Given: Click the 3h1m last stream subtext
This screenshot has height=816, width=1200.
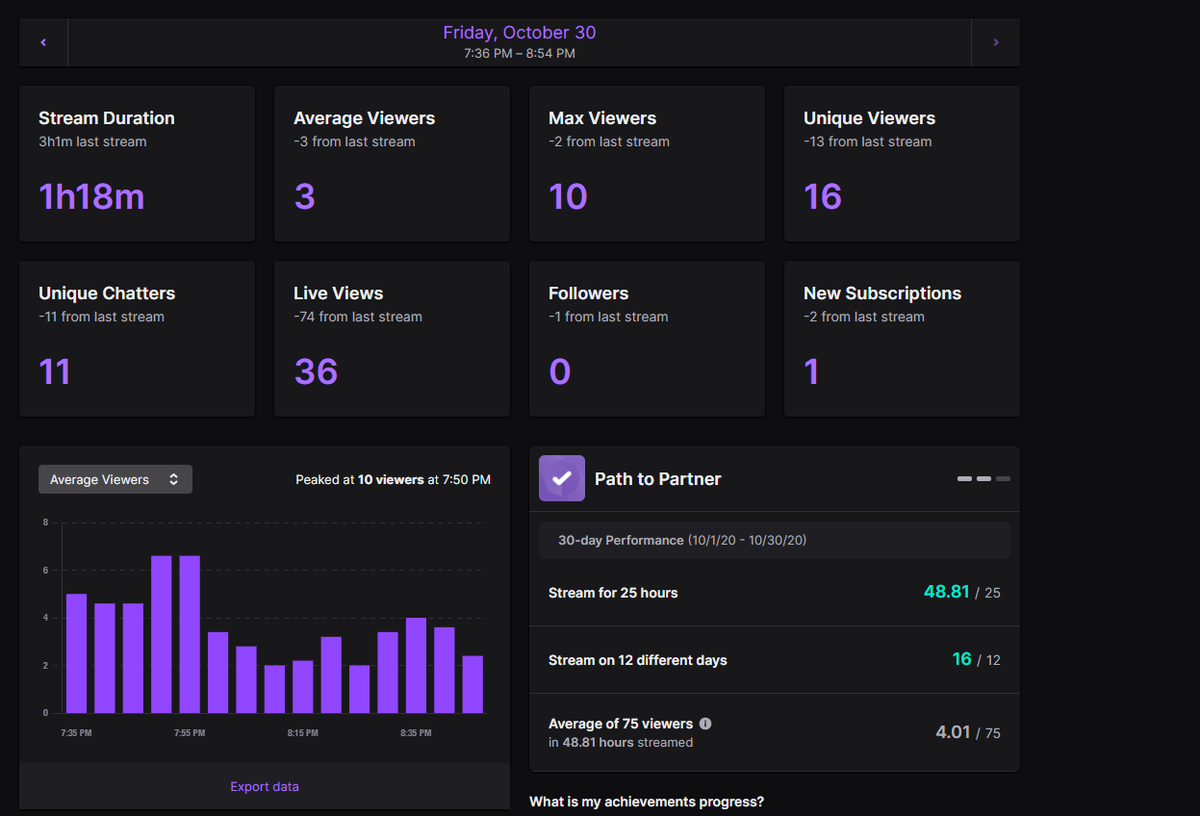Looking at the screenshot, I should pos(93,142).
